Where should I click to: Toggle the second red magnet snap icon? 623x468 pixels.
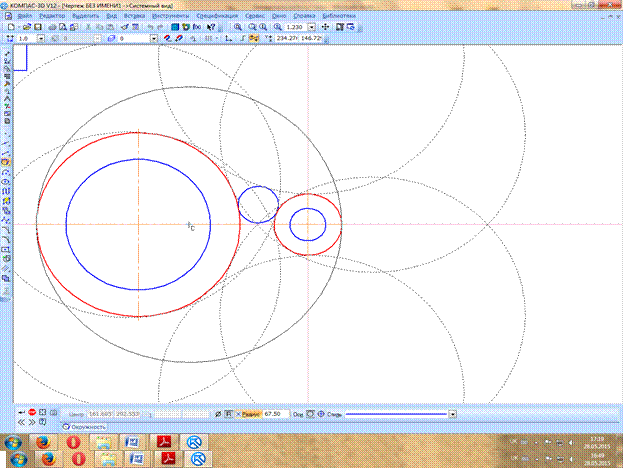tap(179, 39)
